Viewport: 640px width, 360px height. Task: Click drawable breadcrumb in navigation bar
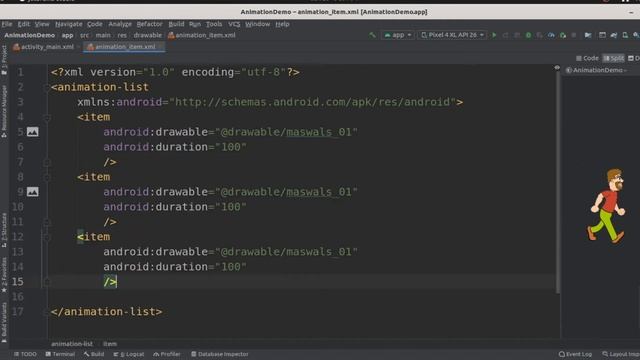[x=147, y=36]
